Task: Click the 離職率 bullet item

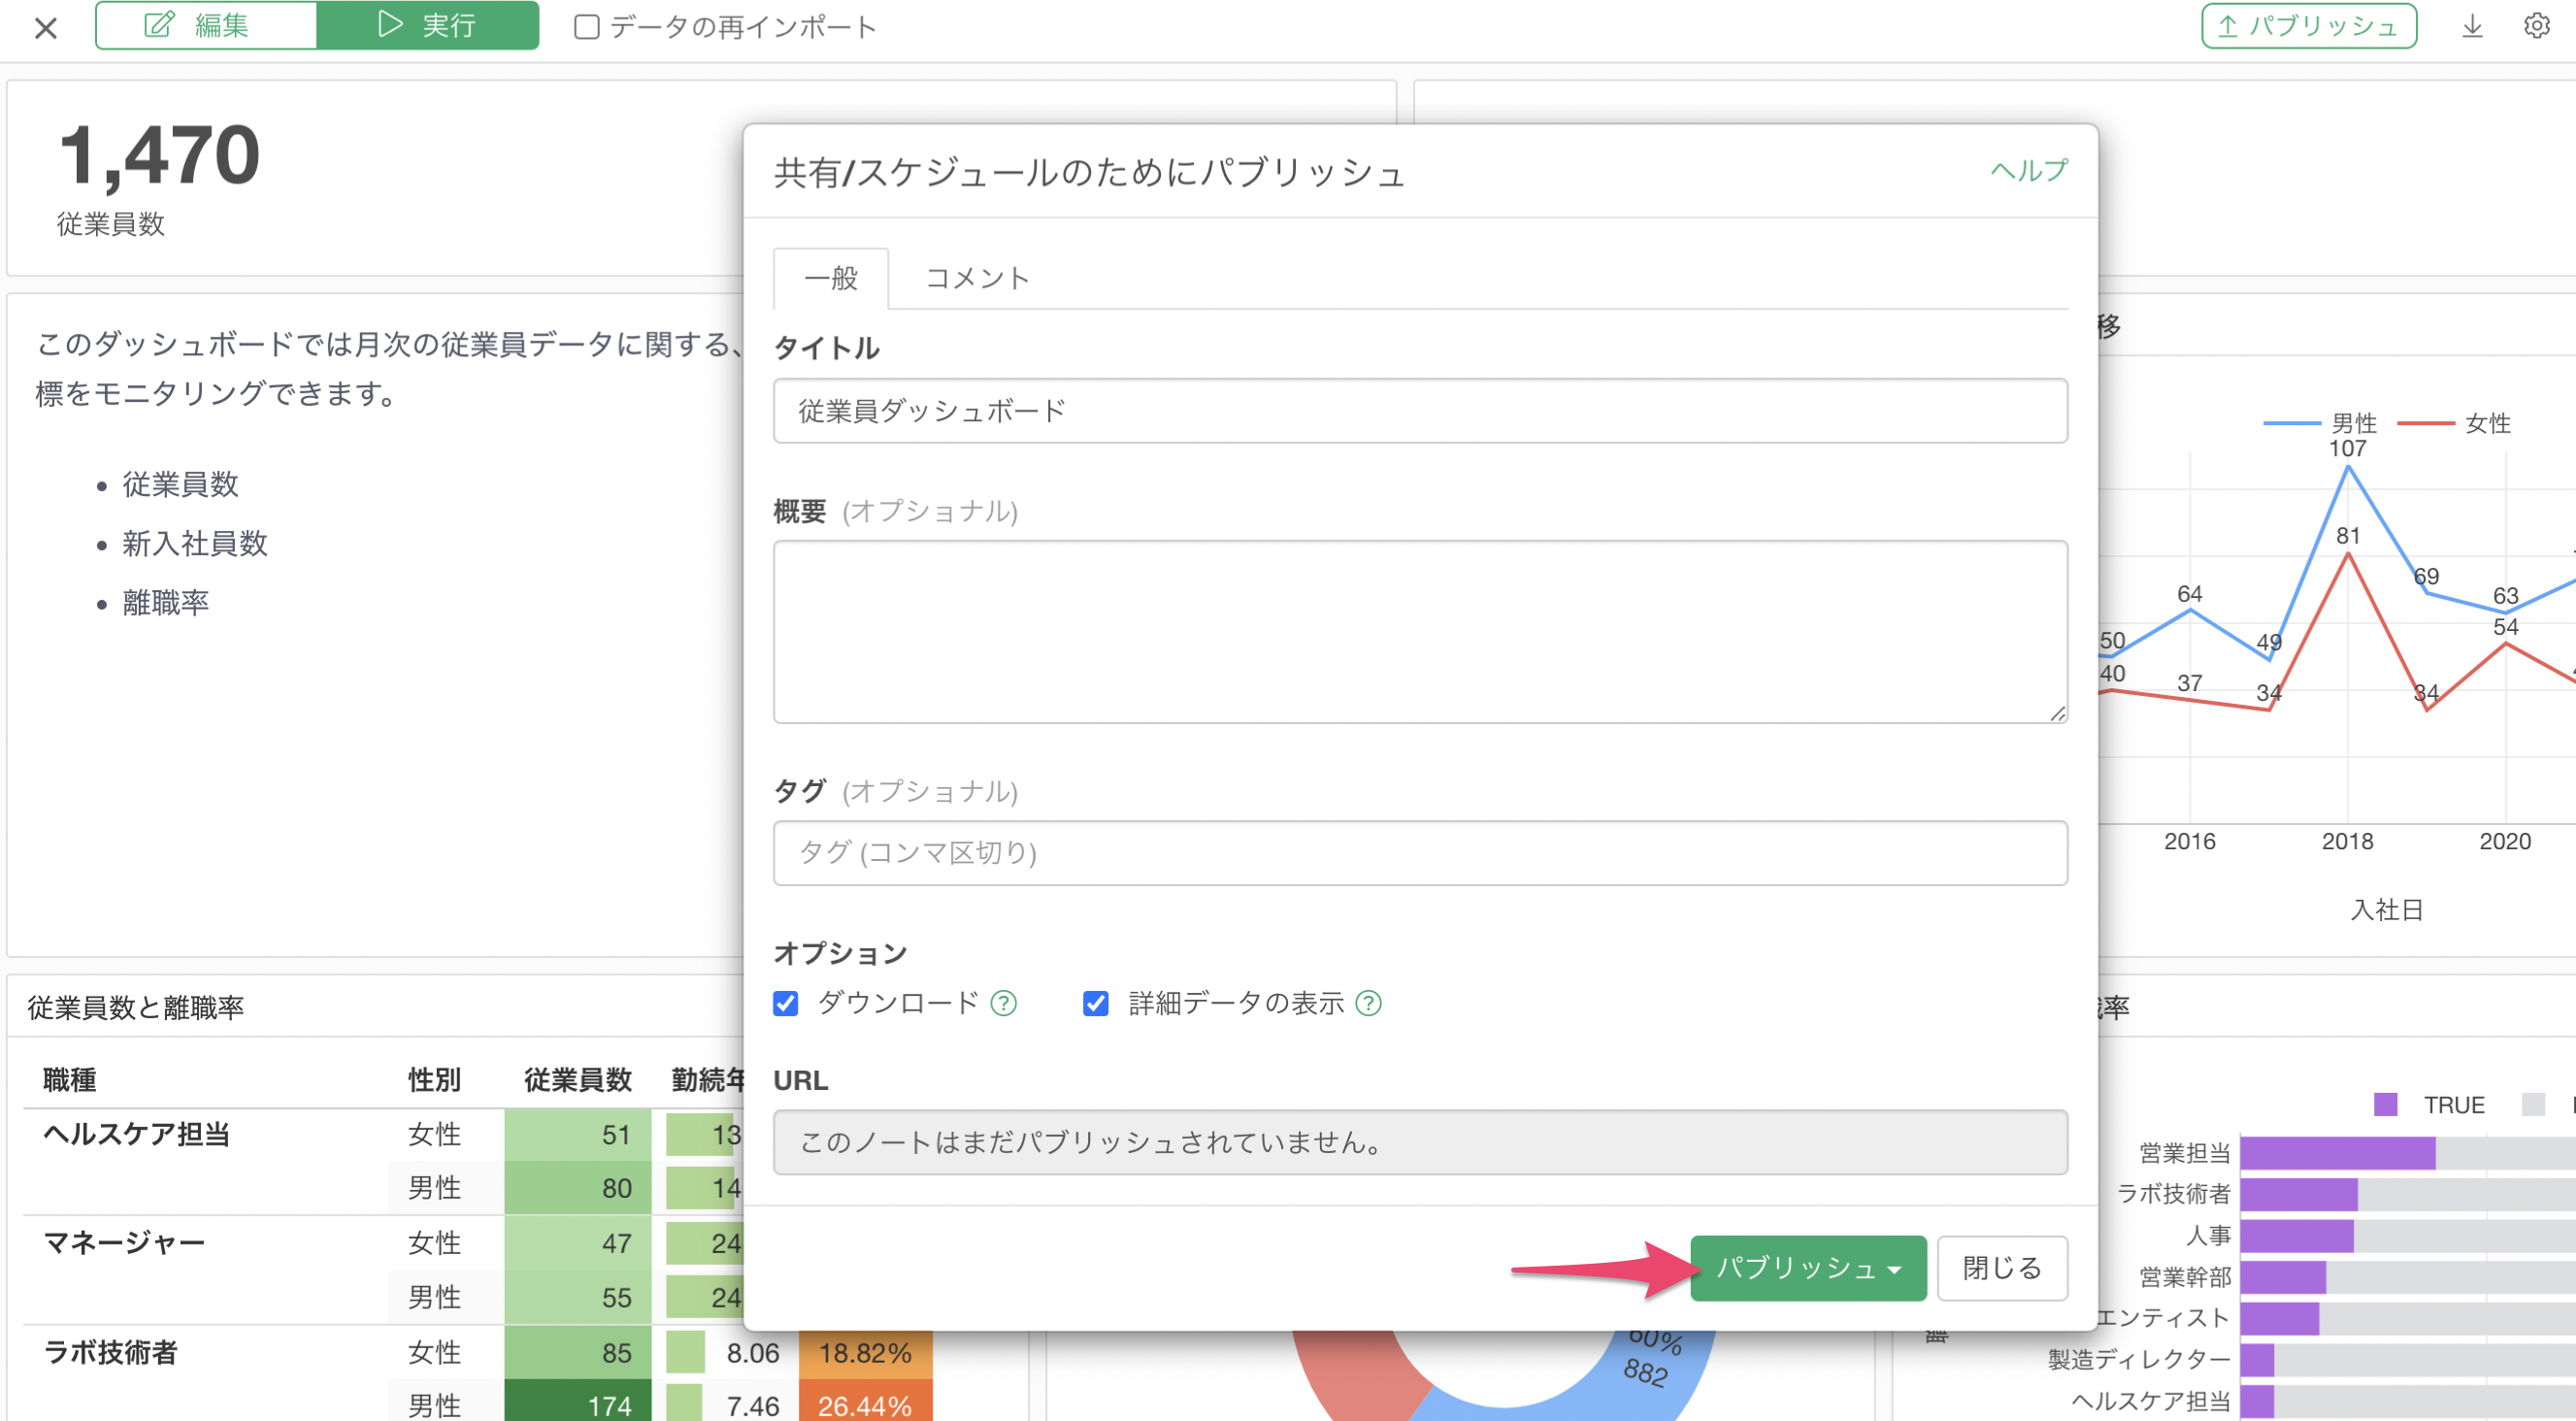Action: tap(166, 603)
